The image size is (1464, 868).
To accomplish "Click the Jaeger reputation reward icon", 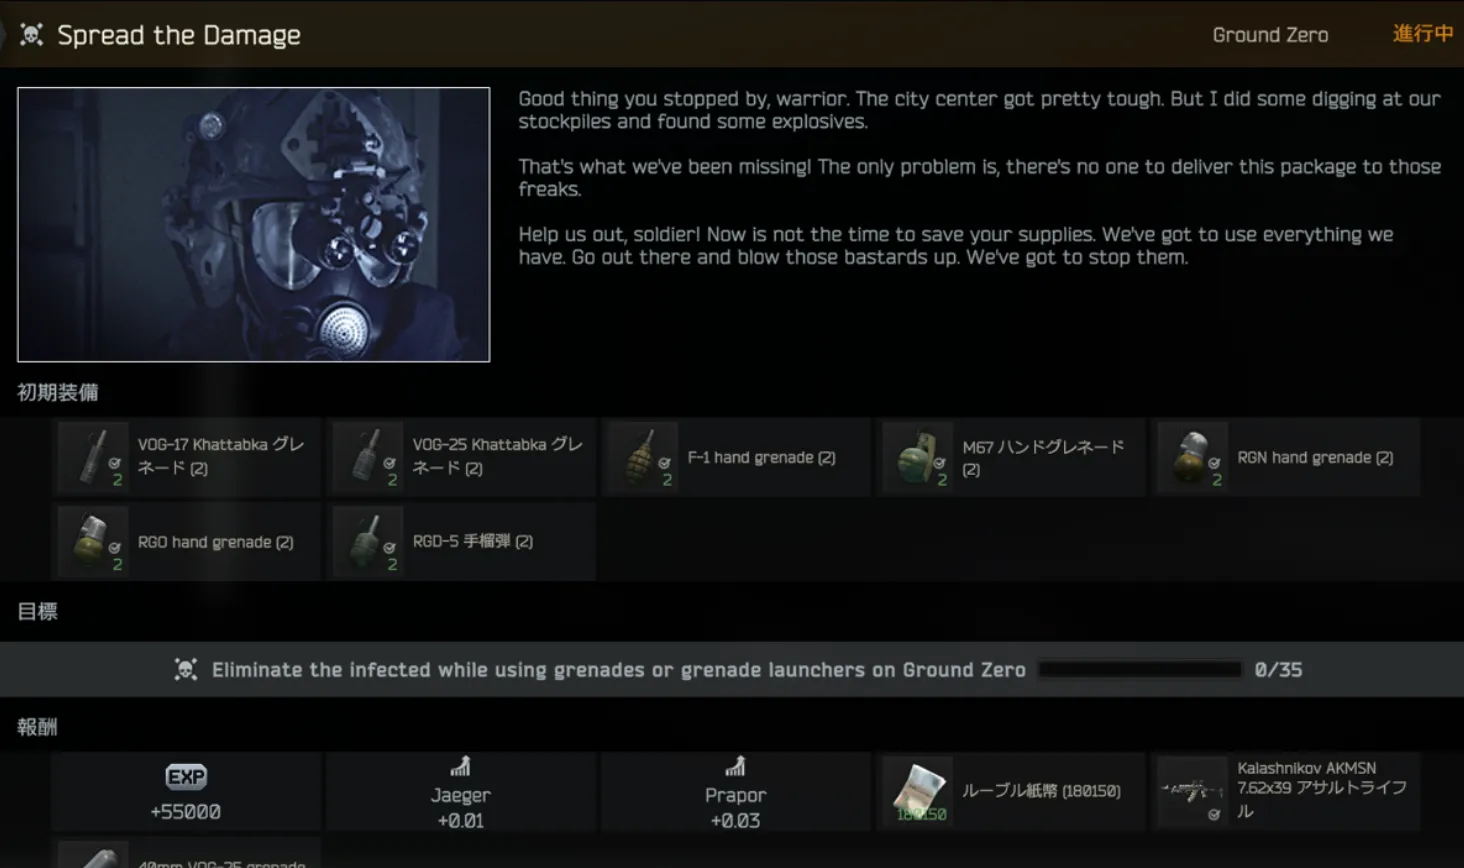I will pos(460,767).
